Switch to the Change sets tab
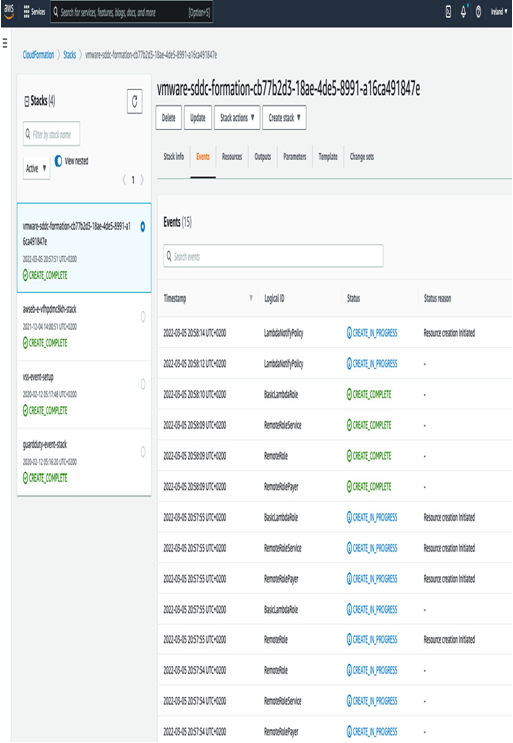The image size is (513, 743). point(361,156)
